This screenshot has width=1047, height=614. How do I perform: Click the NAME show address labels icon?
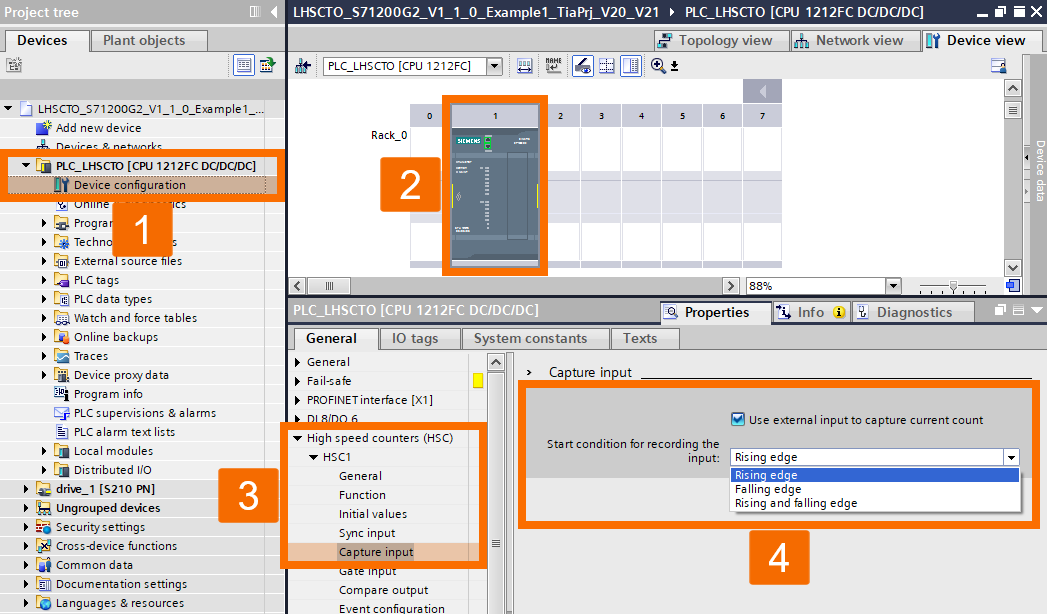(x=554, y=65)
